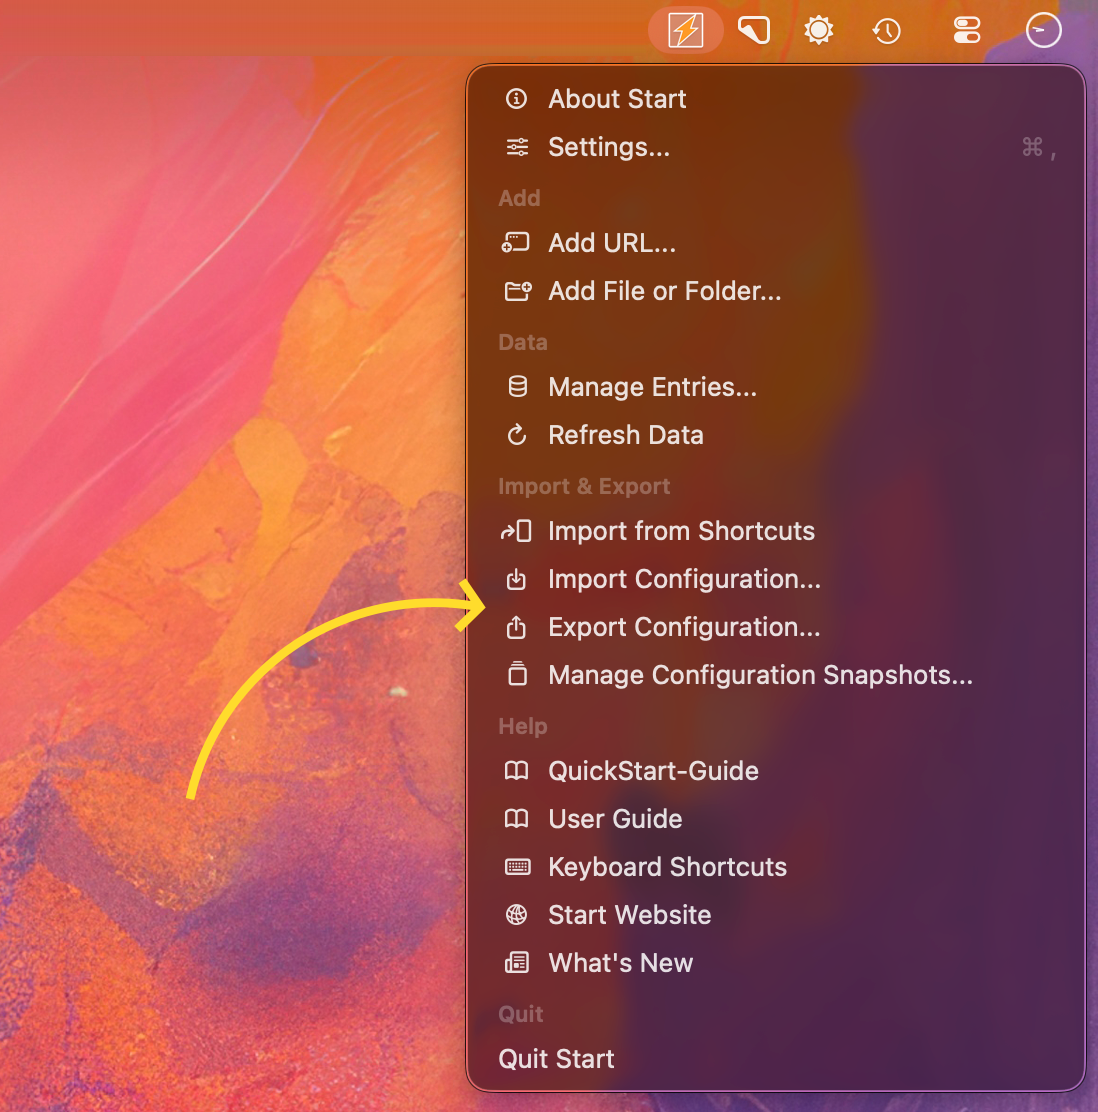Click the Start lightning bolt menu bar icon
The width and height of the screenshot is (1098, 1112).
[x=686, y=30]
